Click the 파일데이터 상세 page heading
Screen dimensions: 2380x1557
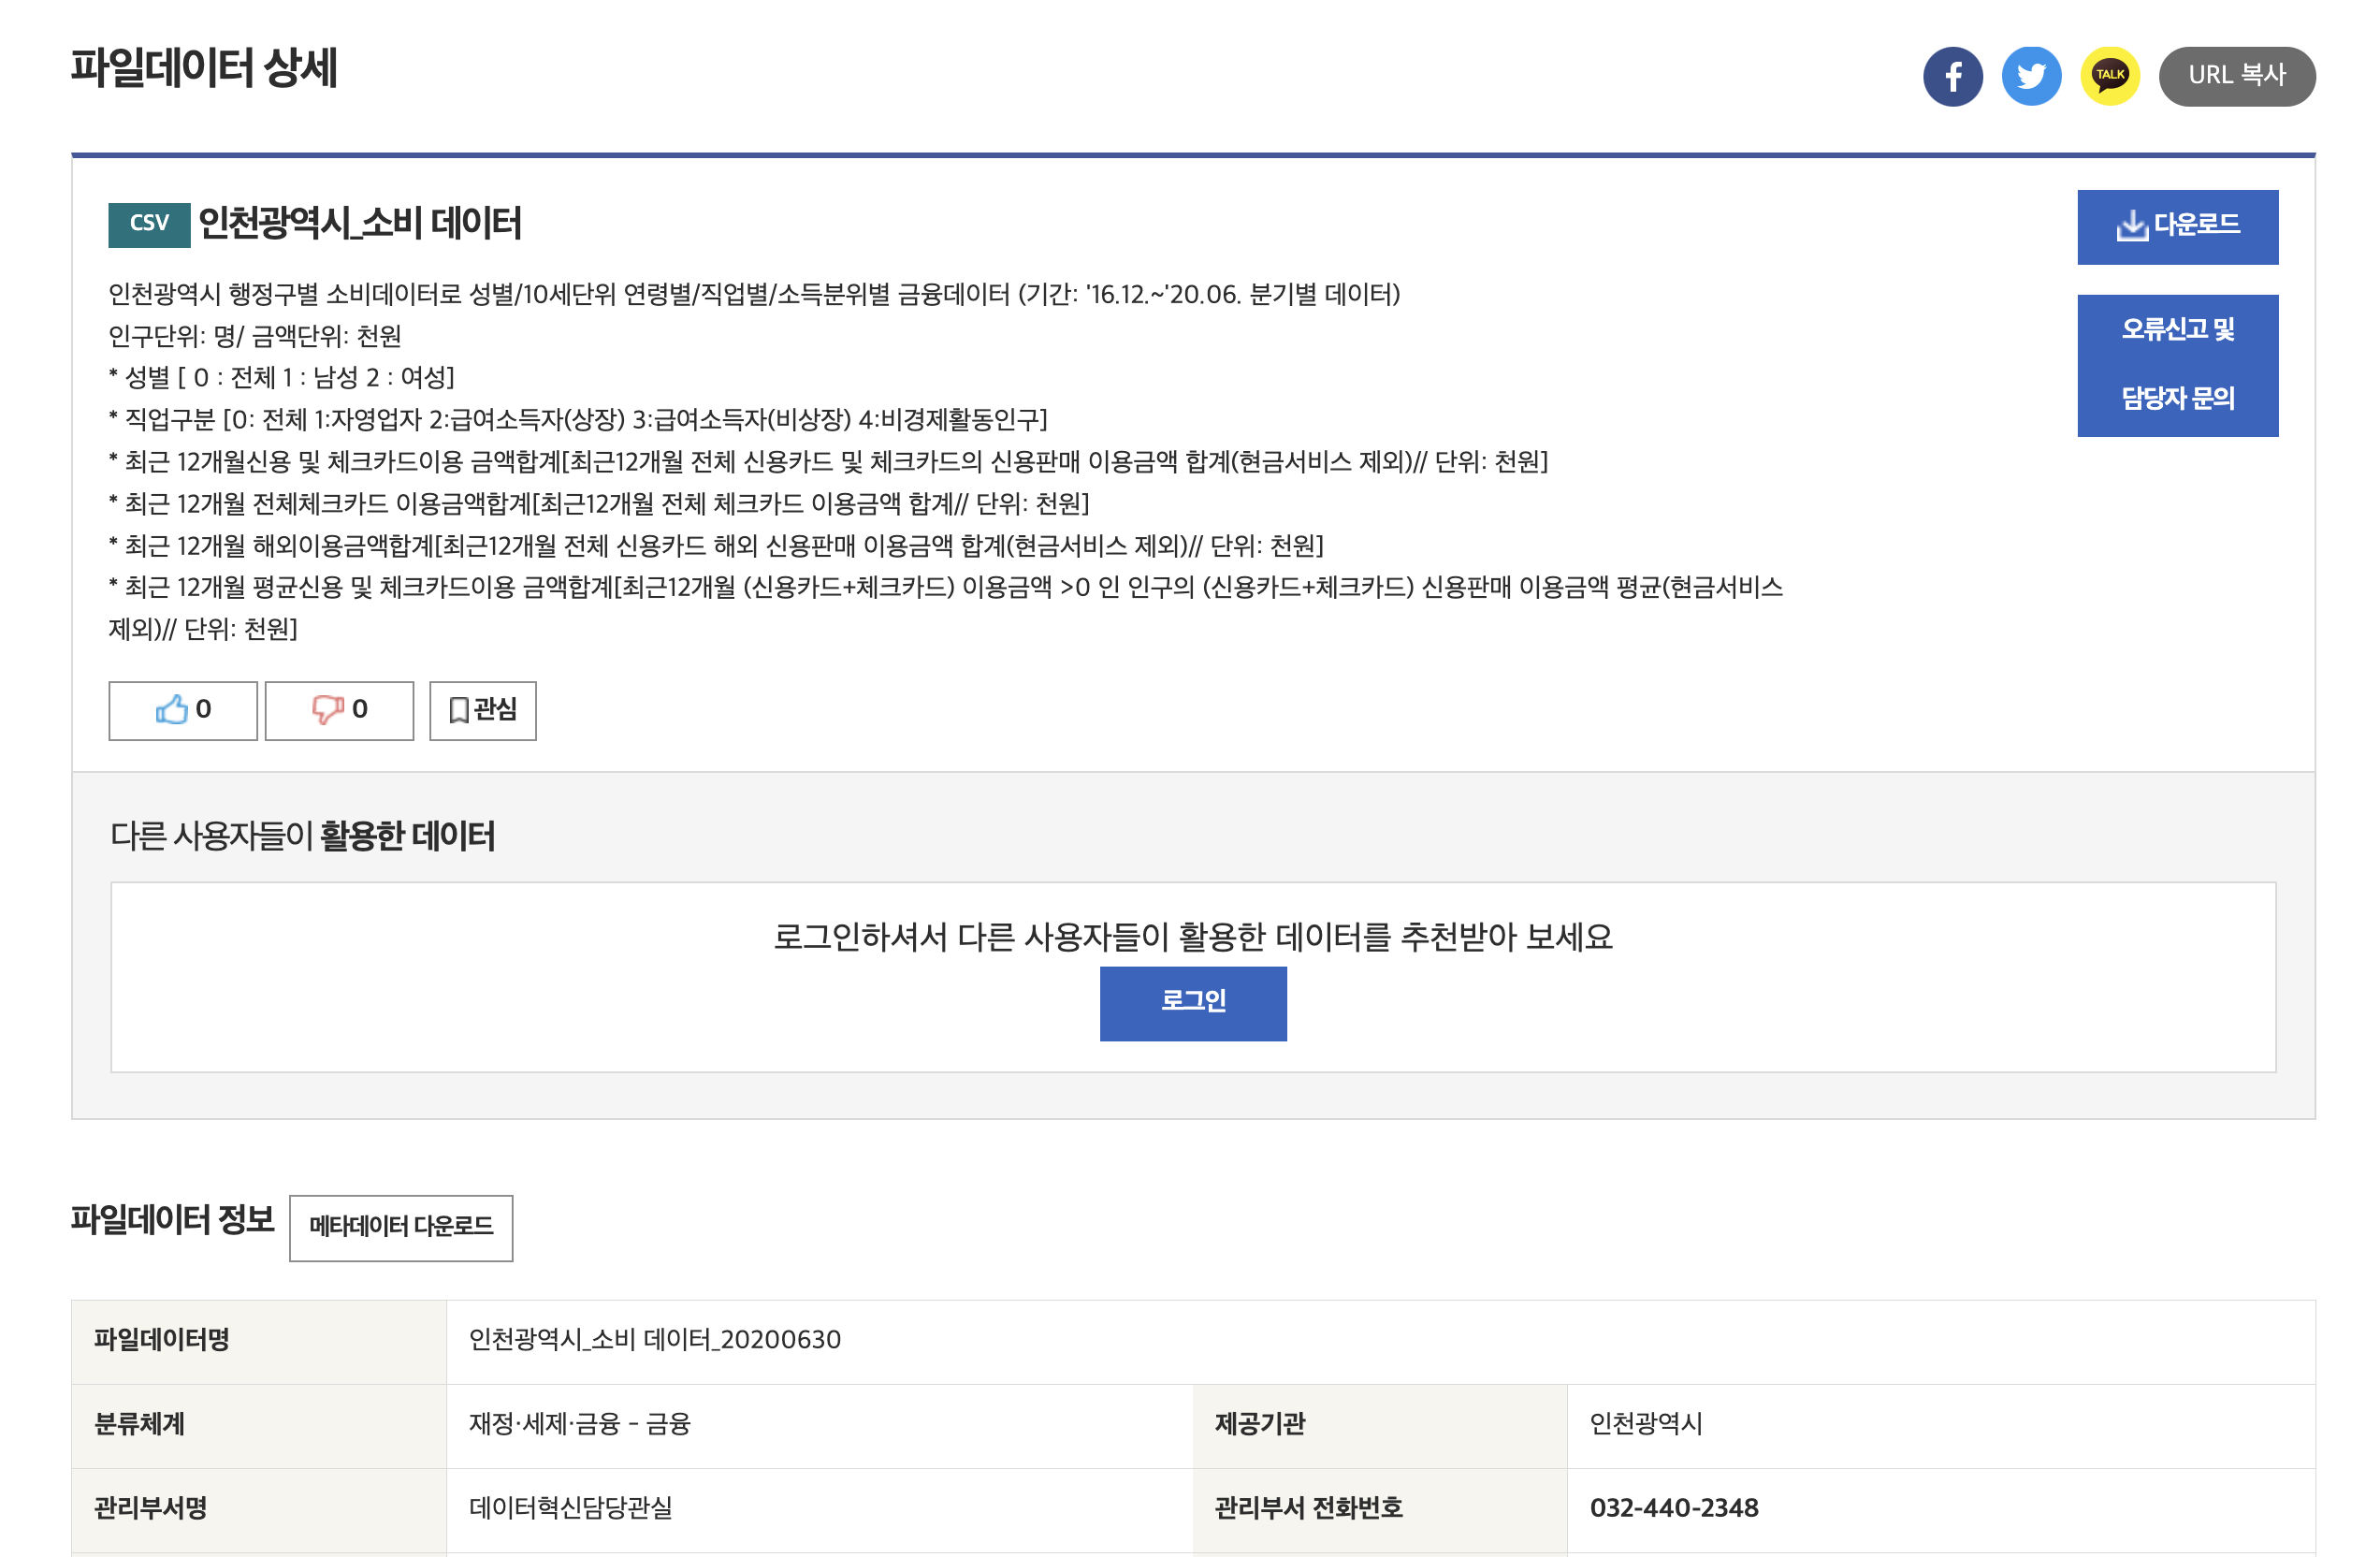[204, 68]
